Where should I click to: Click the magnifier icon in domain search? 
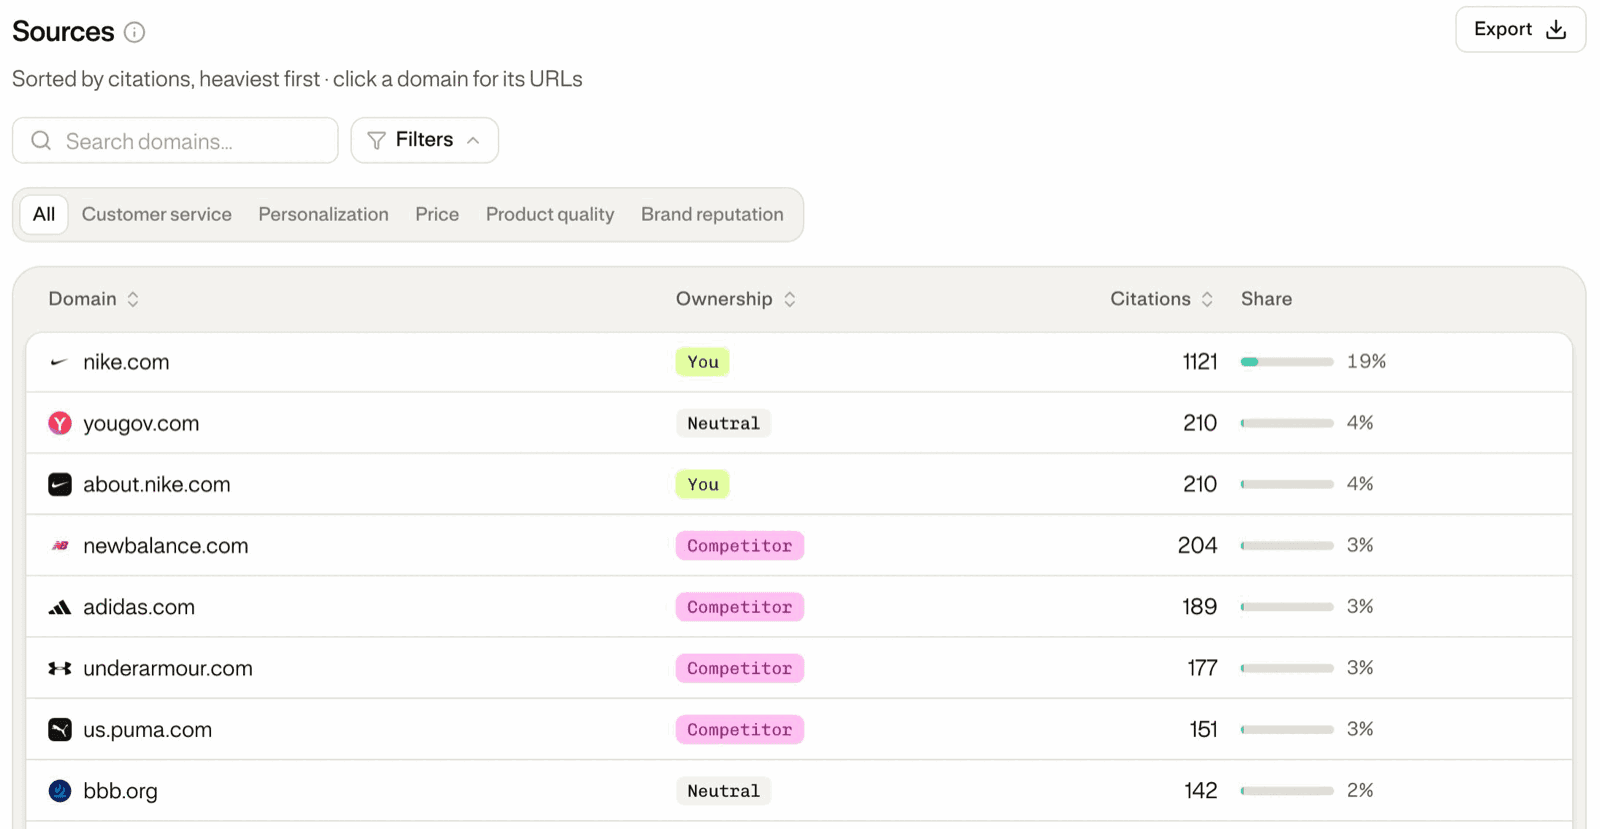[41, 141]
